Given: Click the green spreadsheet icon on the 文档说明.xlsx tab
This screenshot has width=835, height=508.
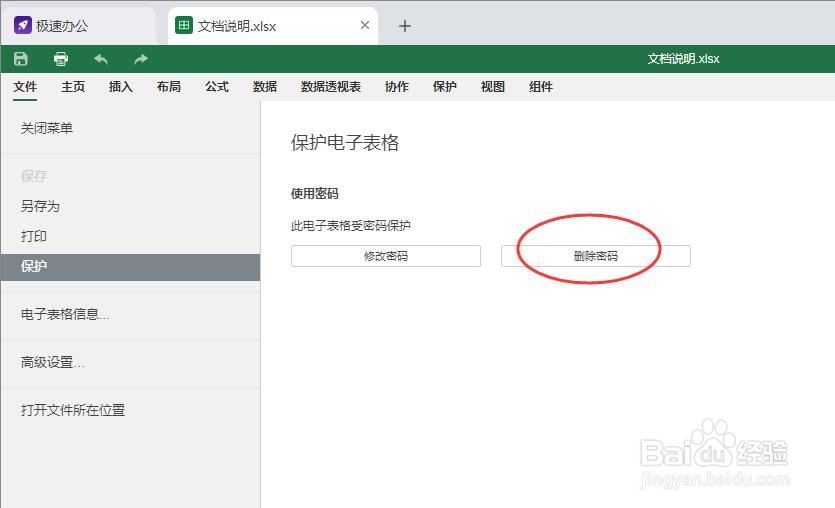Looking at the screenshot, I should tap(184, 25).
